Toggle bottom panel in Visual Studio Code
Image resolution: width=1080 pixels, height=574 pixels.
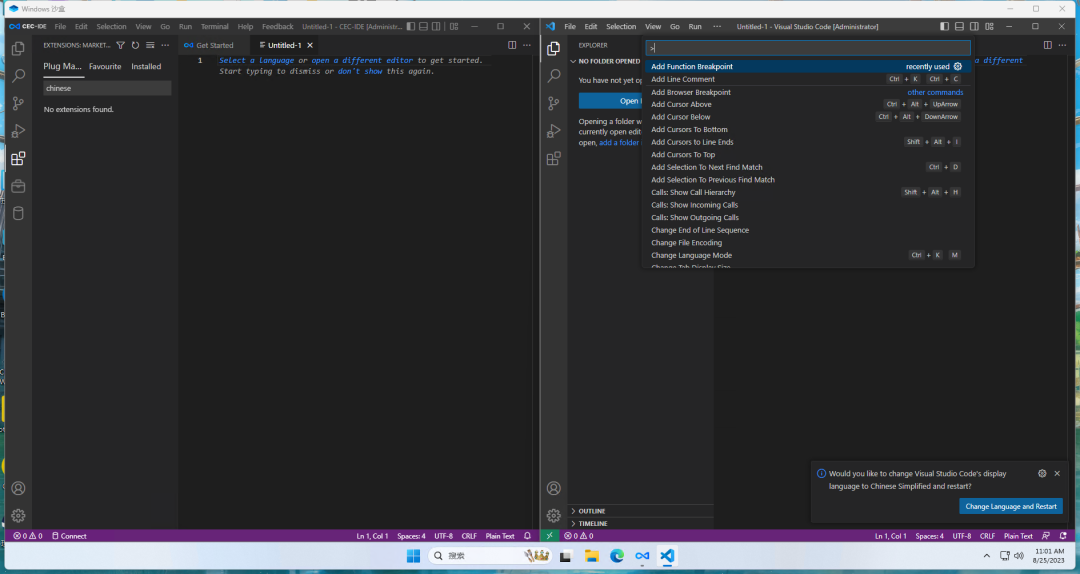959,26
